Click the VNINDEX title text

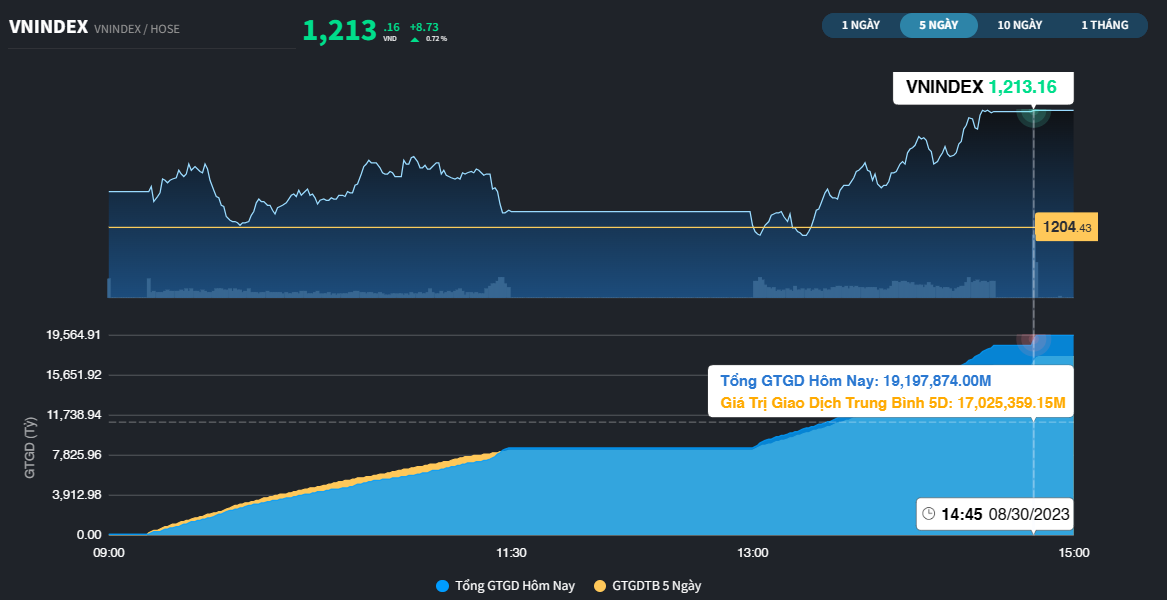tap(48, 27)
